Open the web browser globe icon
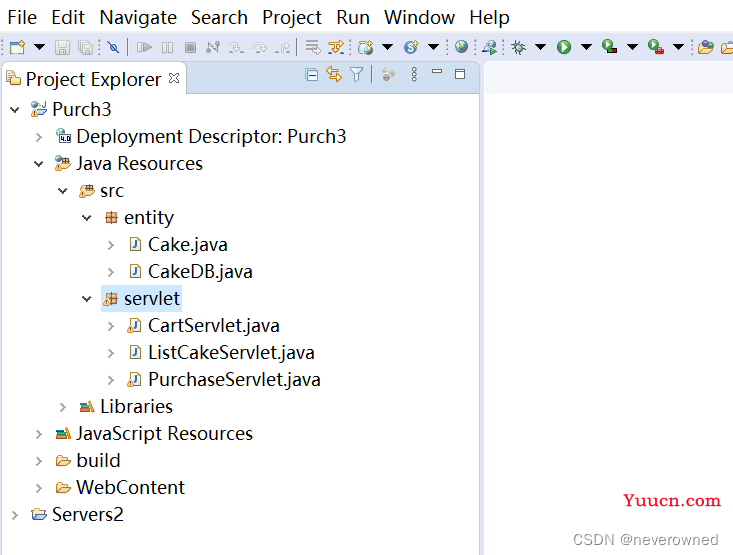 pos(461,47)
